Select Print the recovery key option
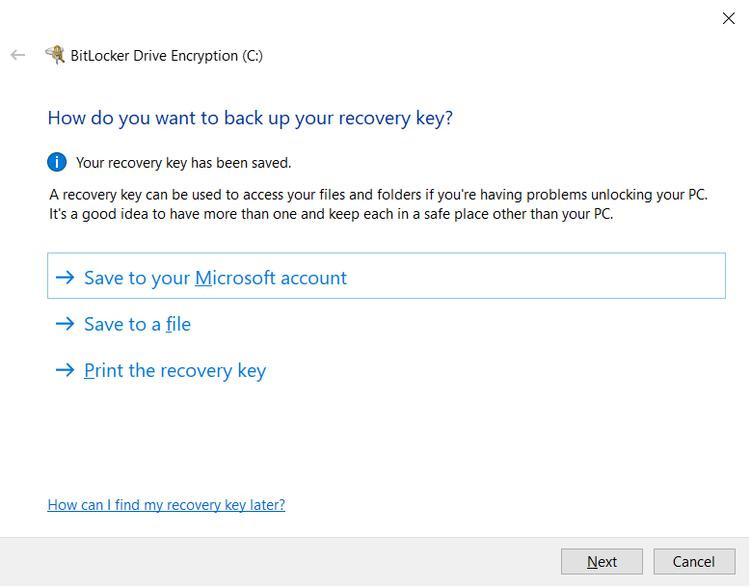750x587 pixels. pyautogui.click(x=175, y=370)
